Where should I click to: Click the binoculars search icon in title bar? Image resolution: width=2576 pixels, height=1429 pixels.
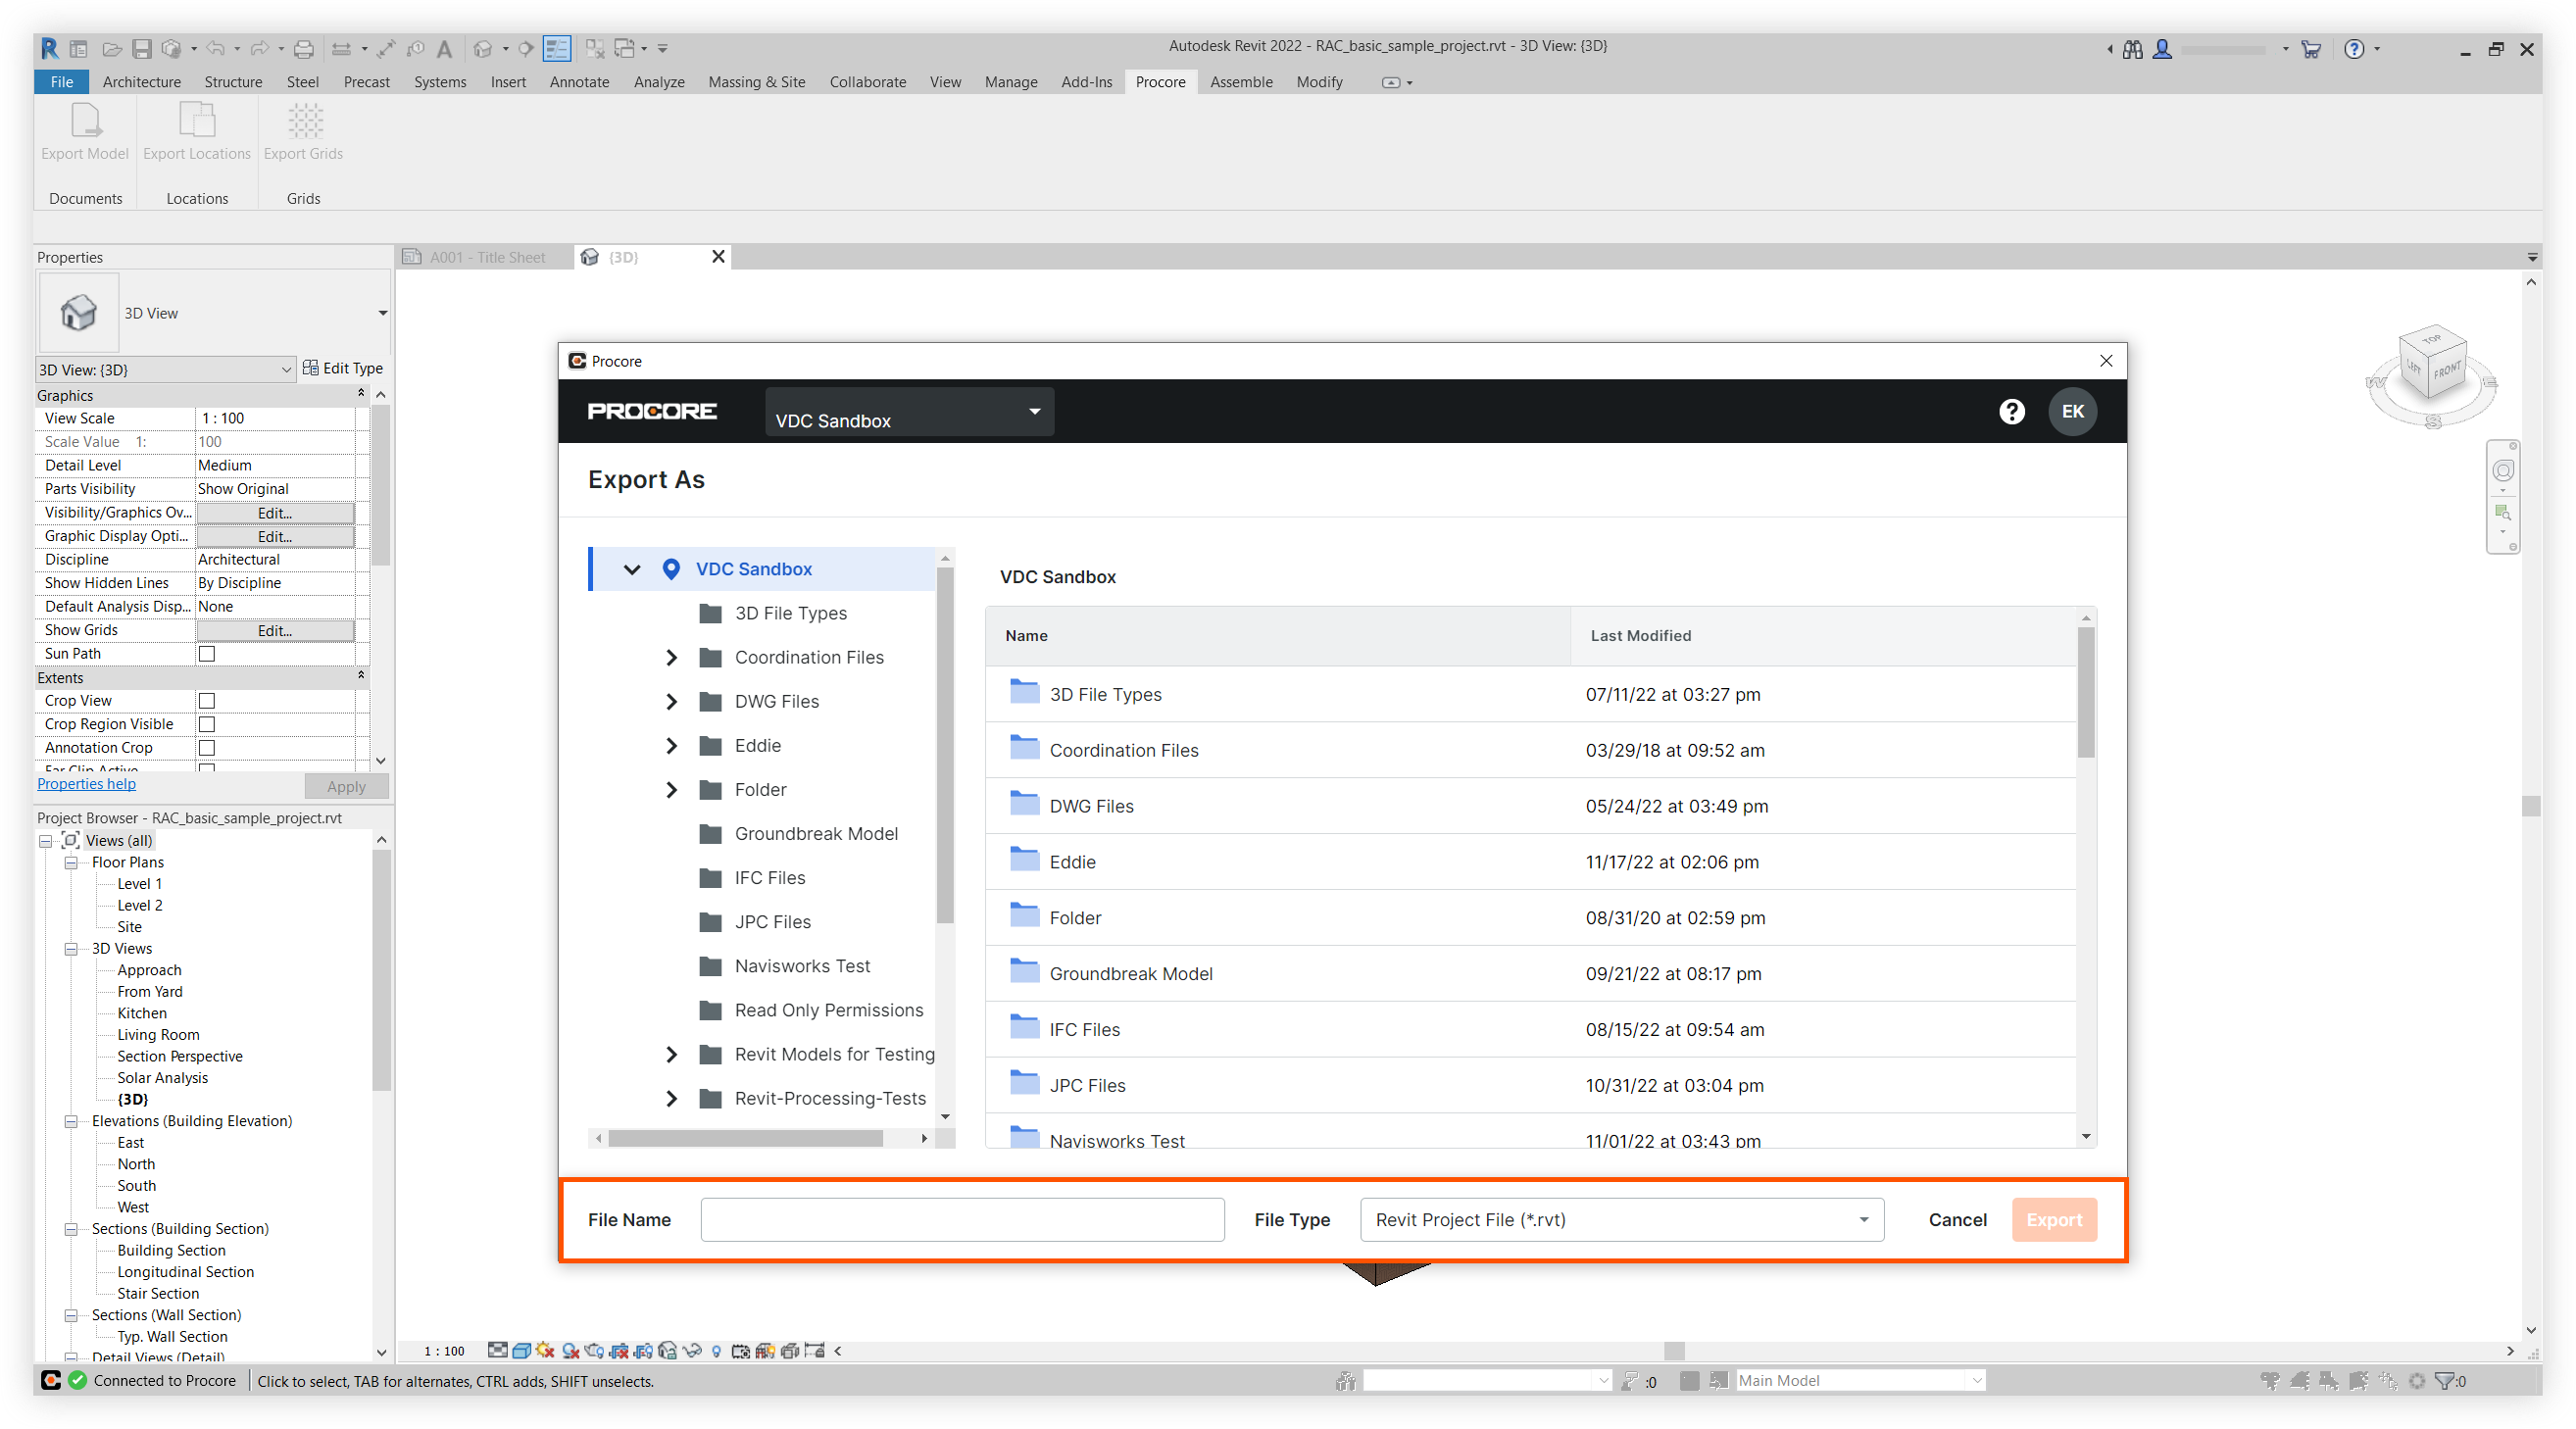pyautogui.click(x=2132, y=48)
